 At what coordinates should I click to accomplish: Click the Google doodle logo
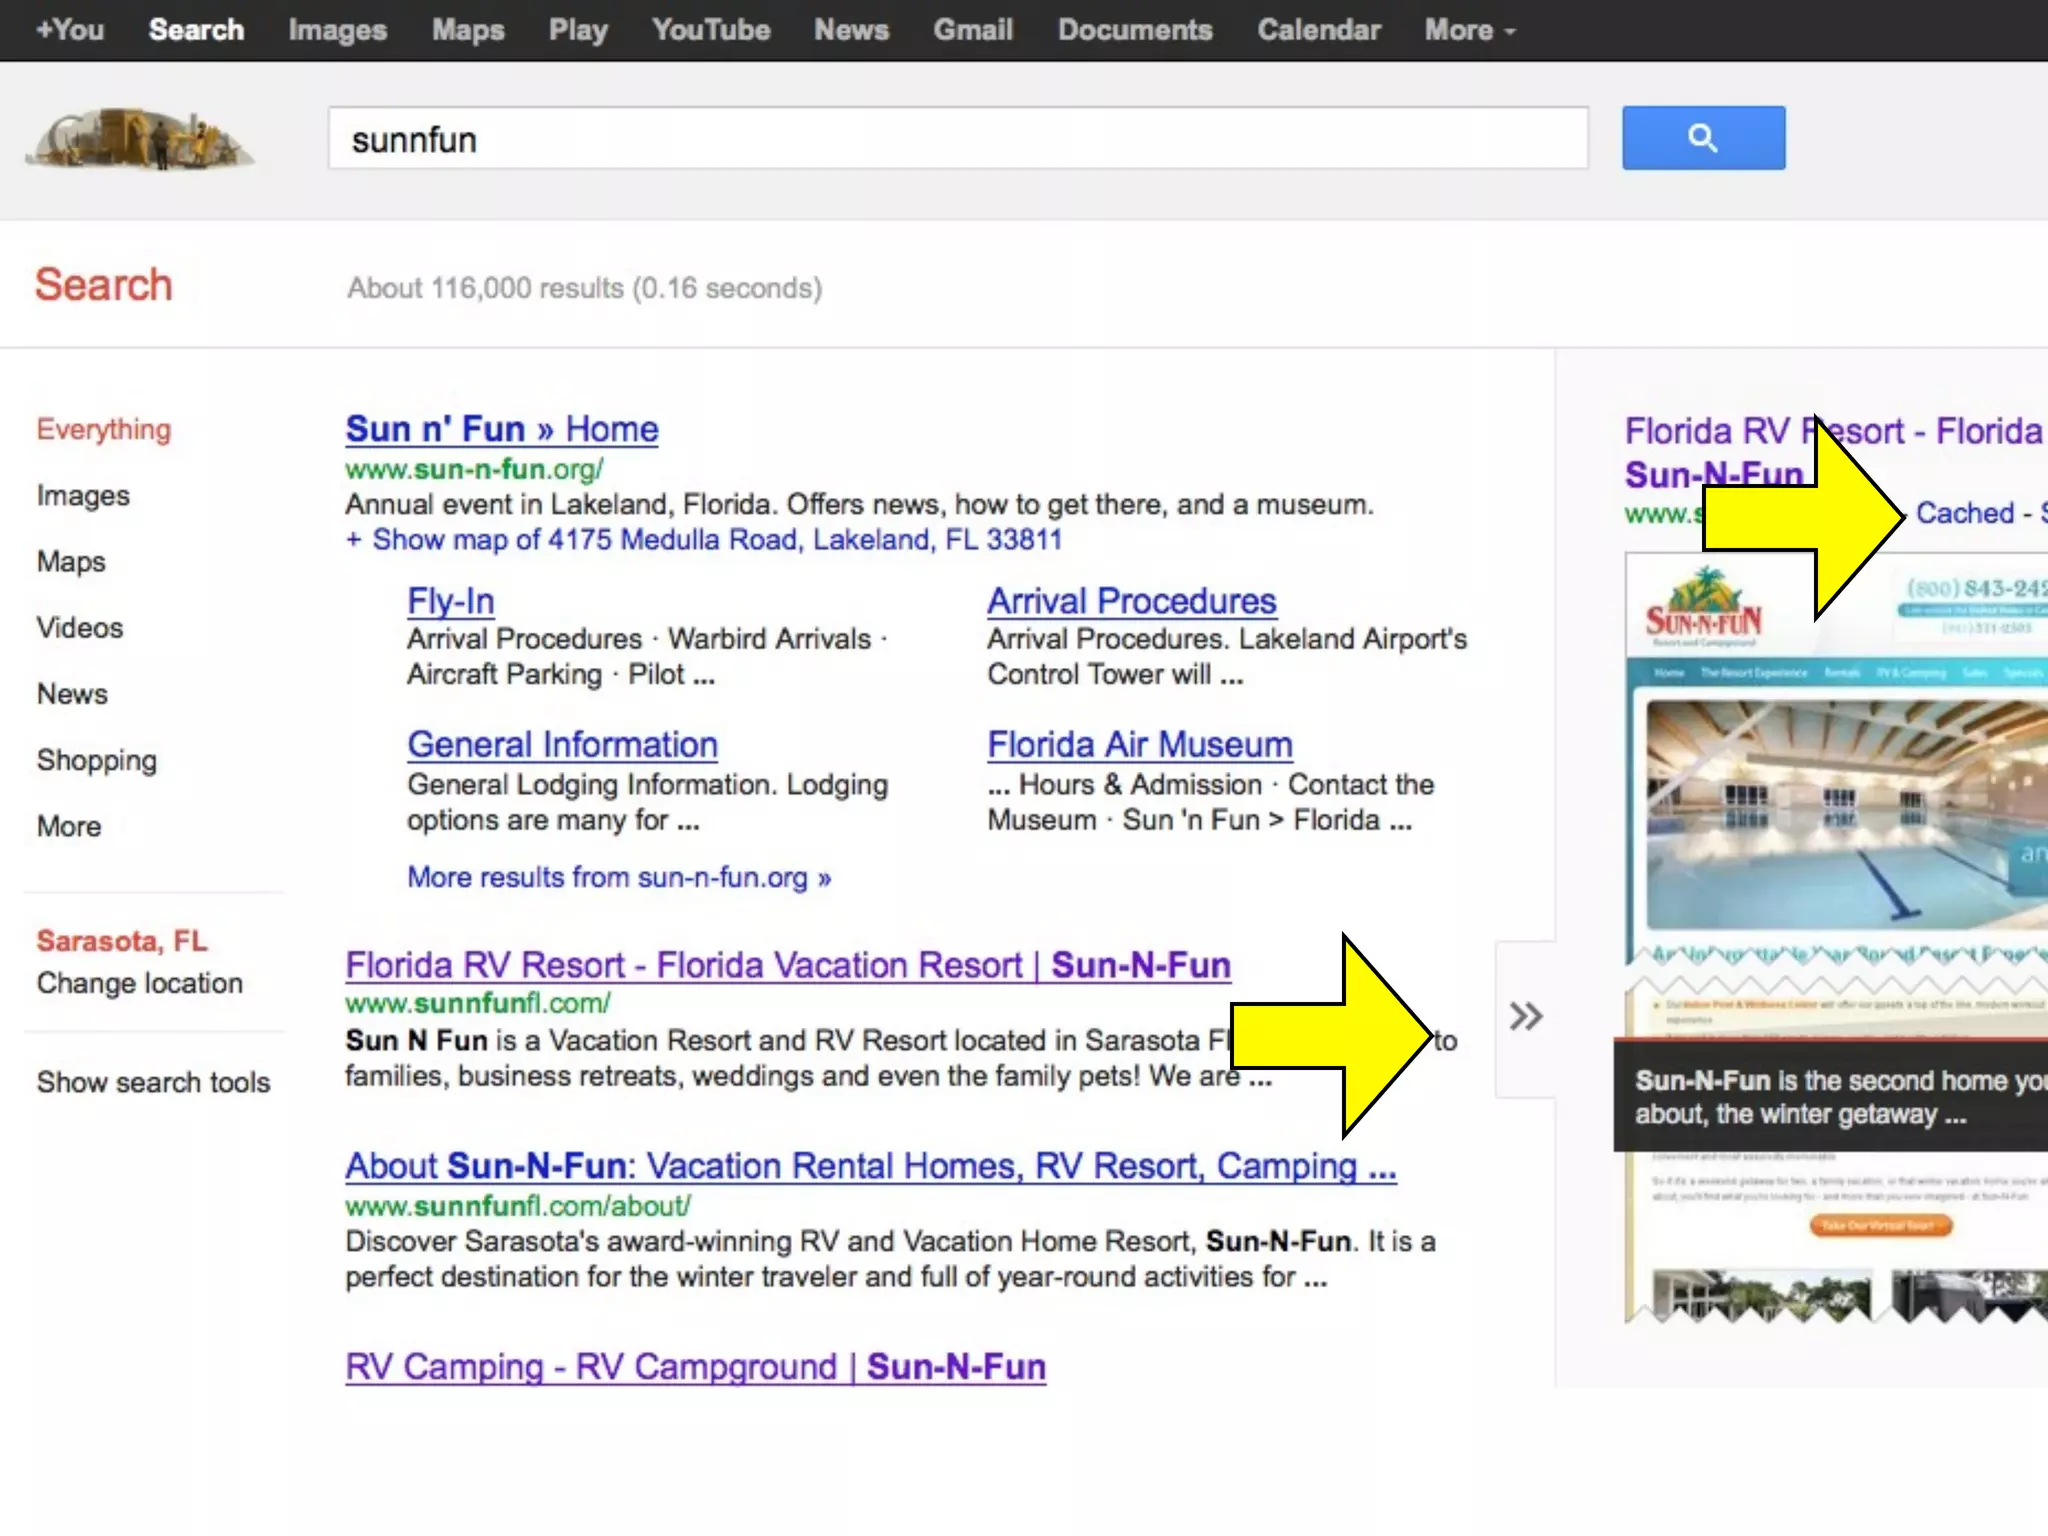pos(139,139)
